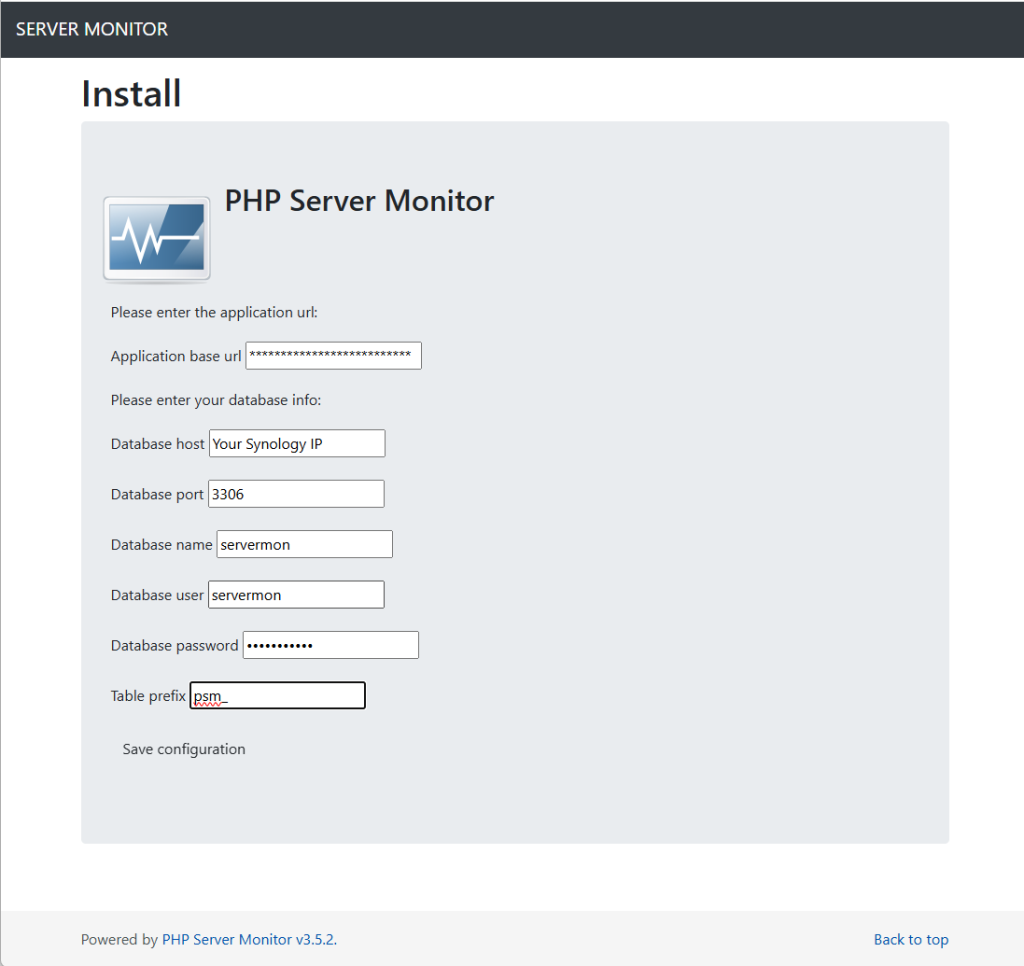Click 'Please enter the application url:' text
1024x966 pixels.
pos(214,312)
